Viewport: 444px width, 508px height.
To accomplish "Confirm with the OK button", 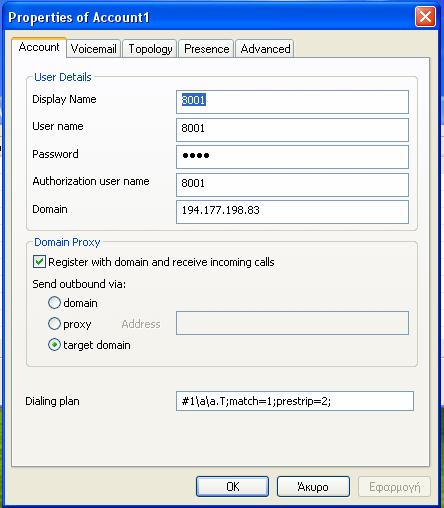I will 232,487.
